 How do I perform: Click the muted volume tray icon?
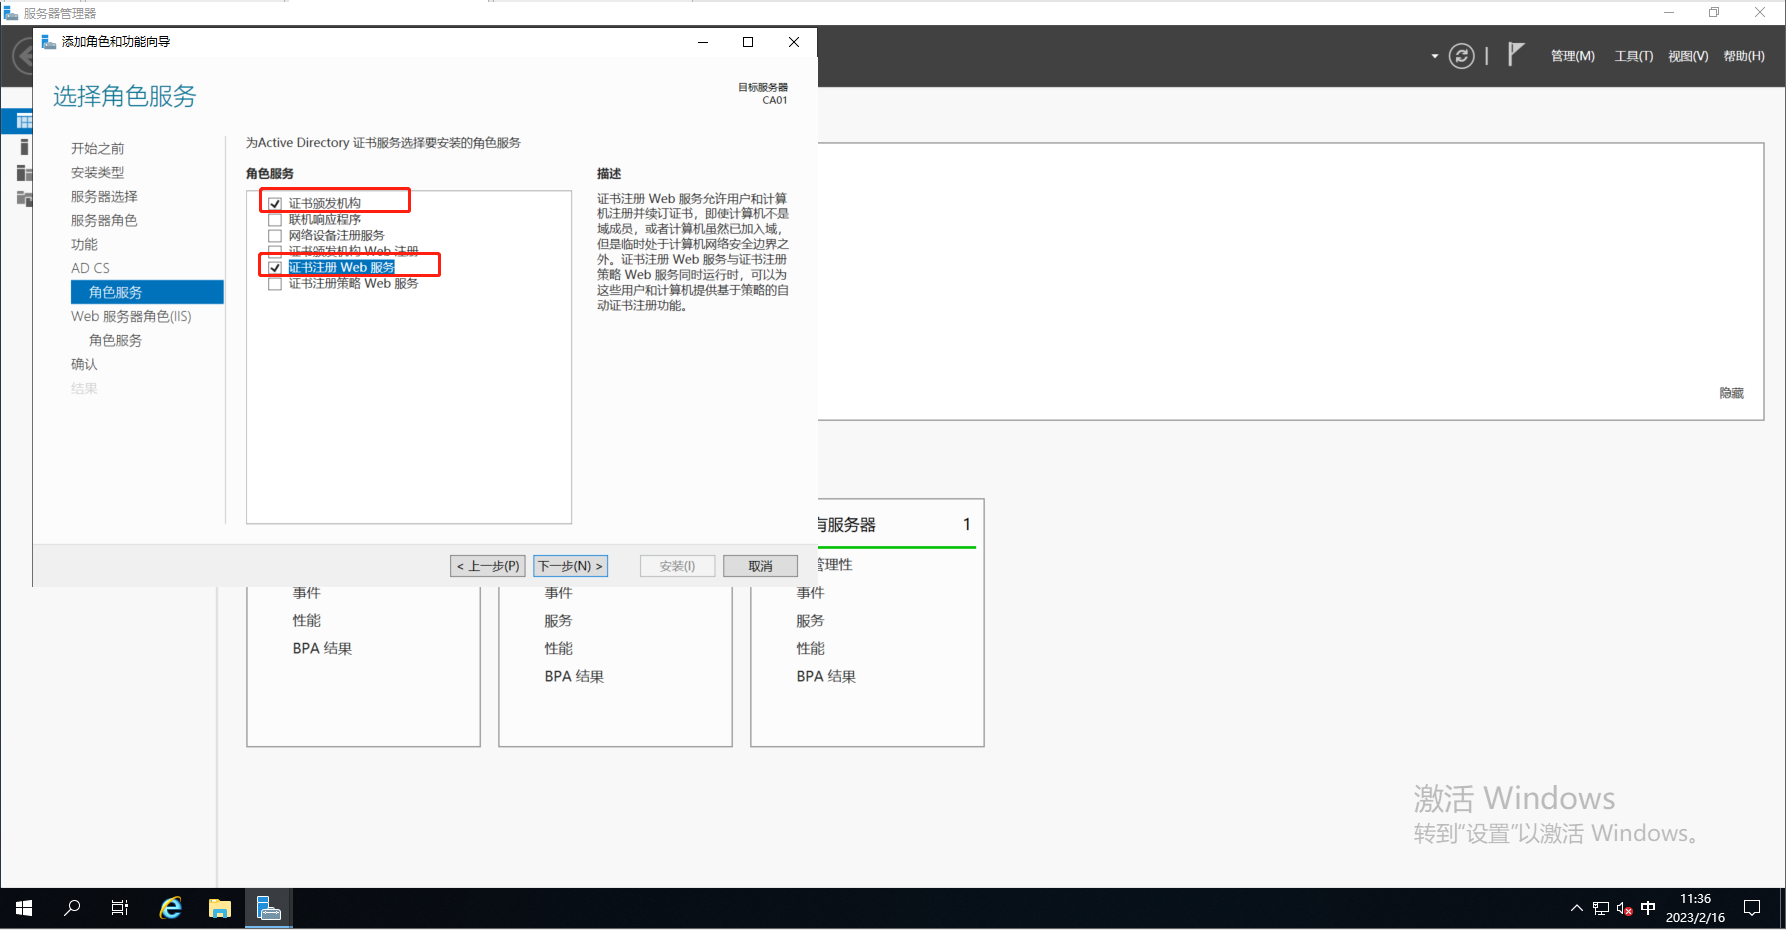coord(1624,908)
